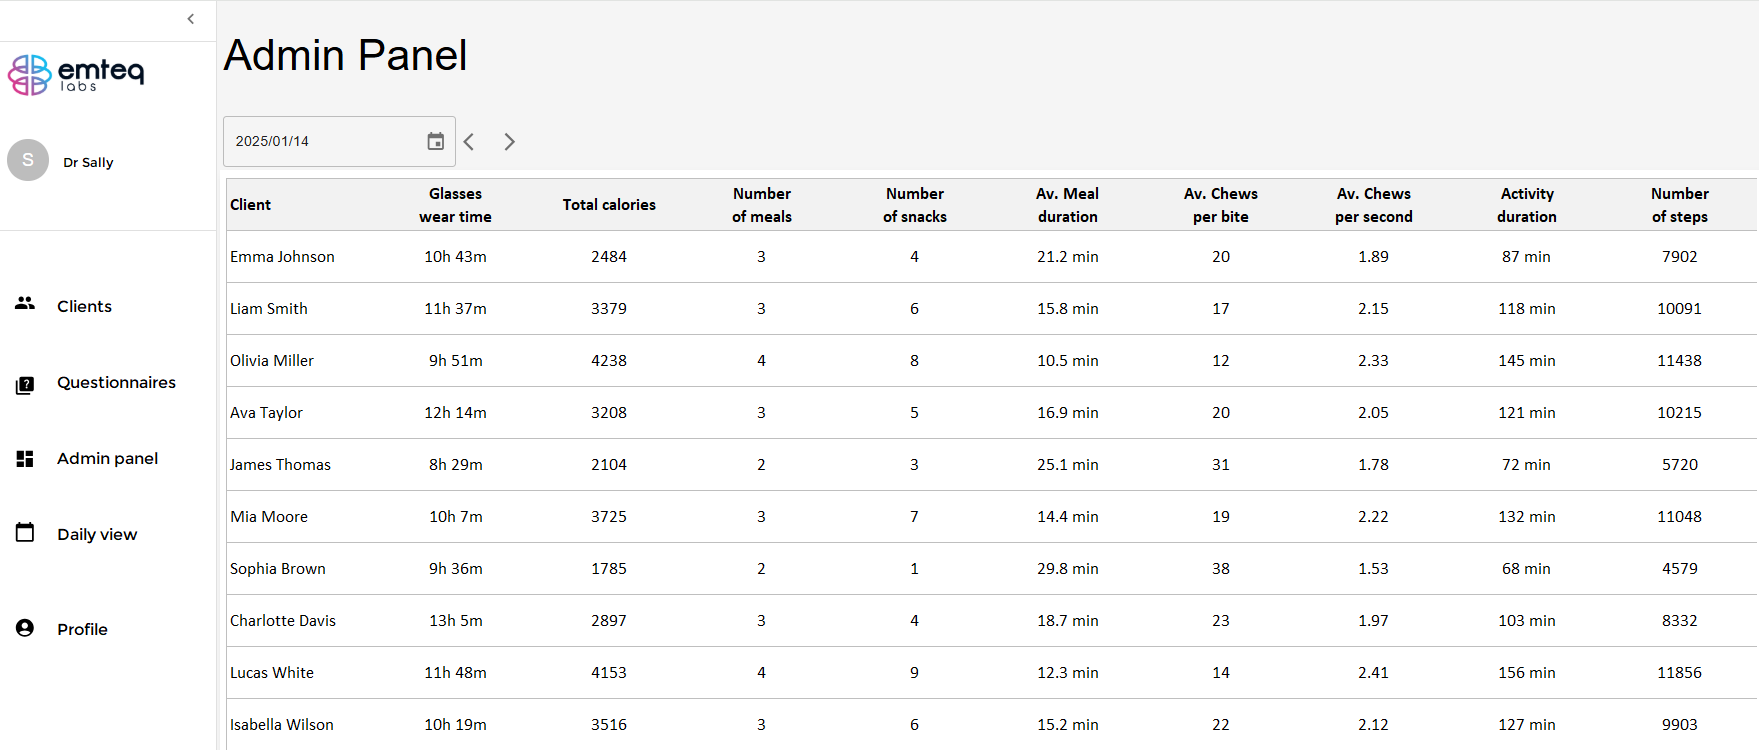Click Emma Johnson's step count 7902
Viewport: 1759px width, 750px height.
point(1680,257)
